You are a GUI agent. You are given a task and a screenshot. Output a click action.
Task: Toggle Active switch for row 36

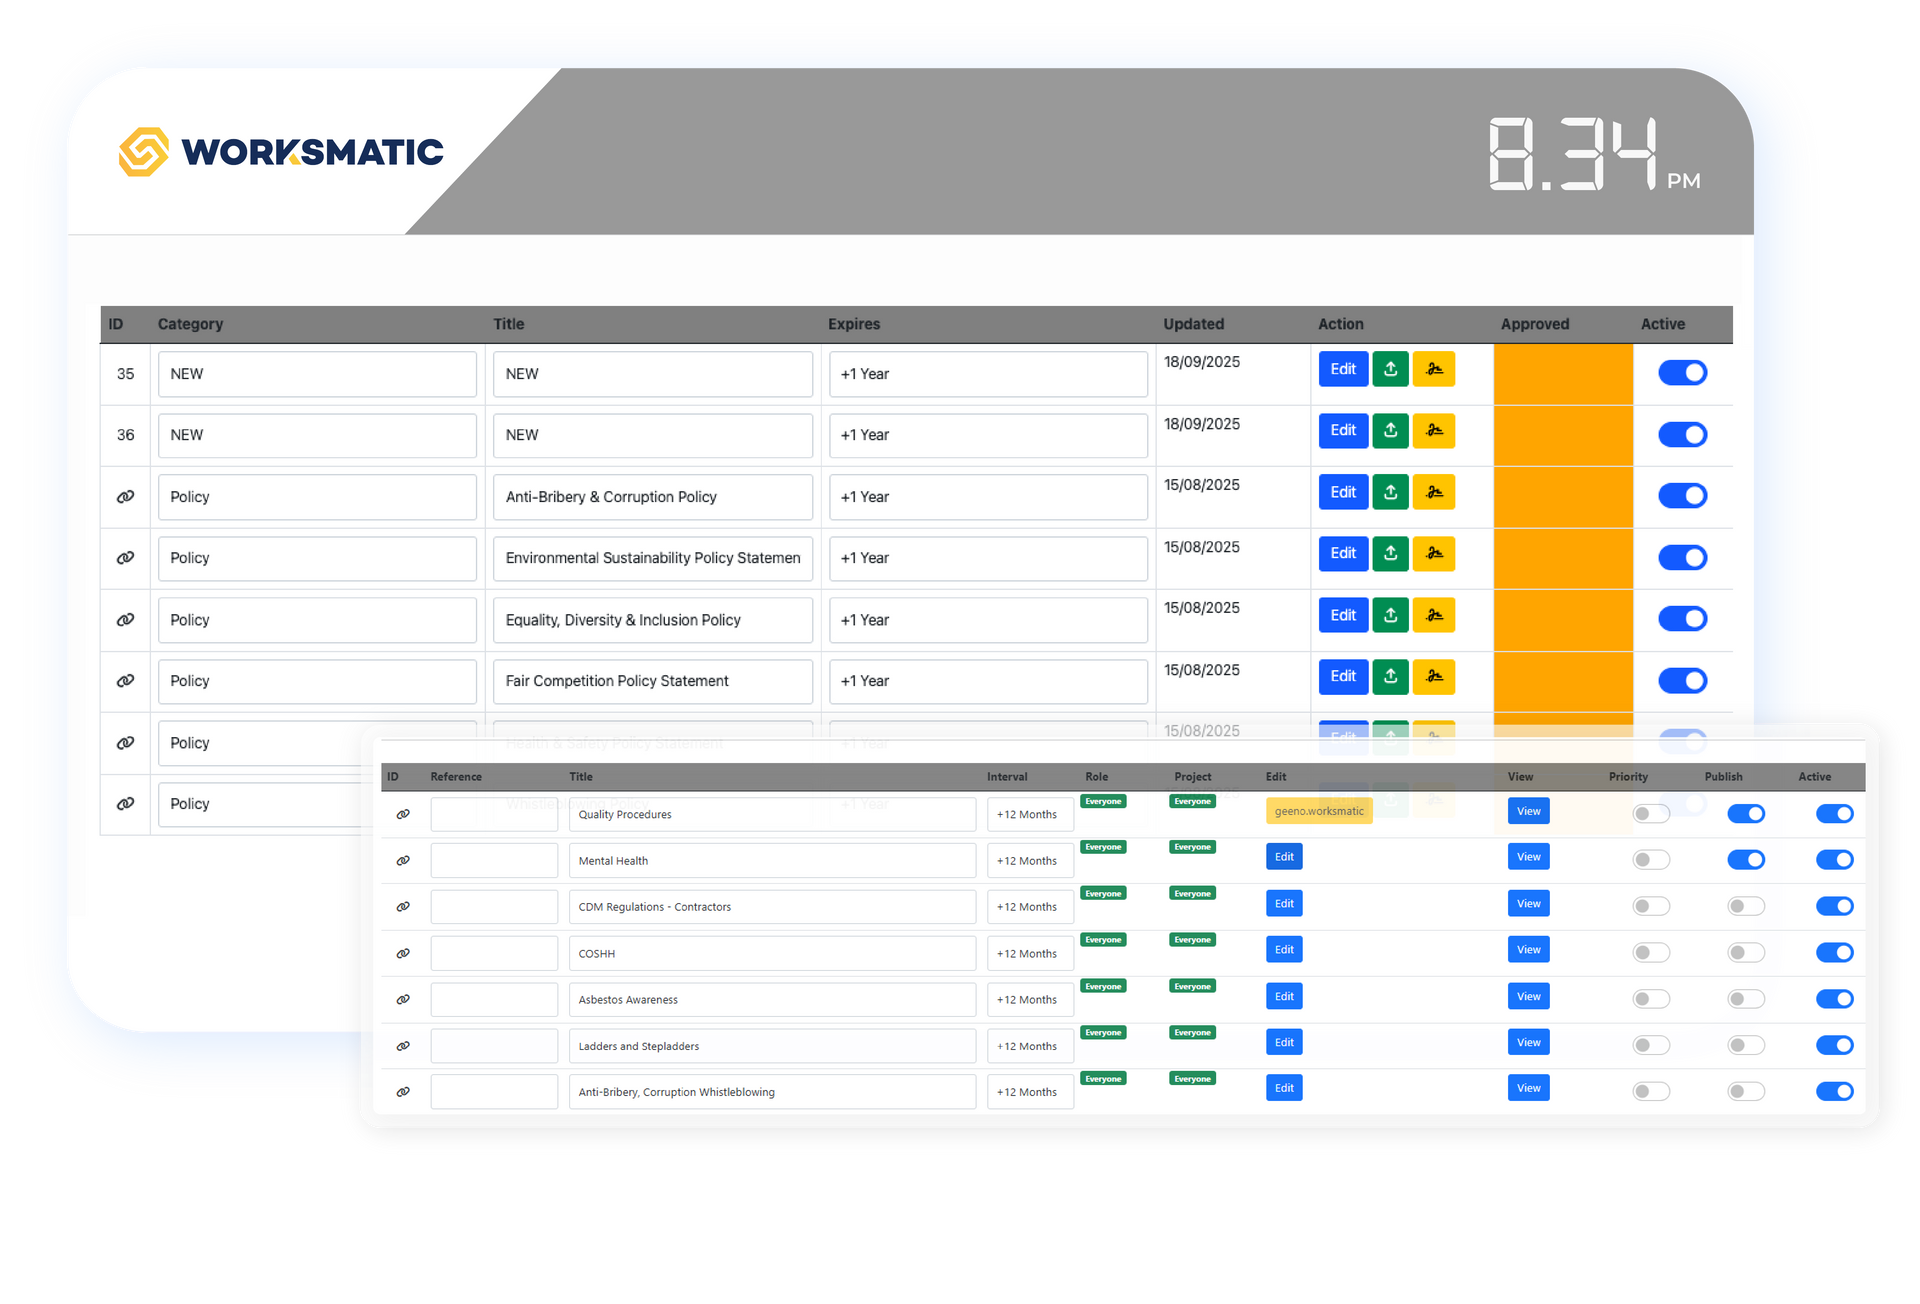pyautogui.click(x=1682, y=435)
